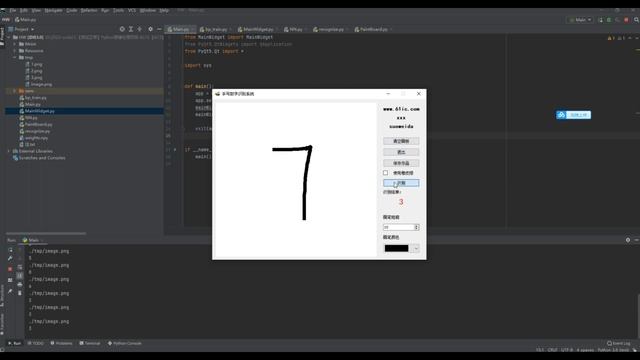This screenshot has width=640, height=360.
Task: Click the highlighted recognize button
Action: 401,183
